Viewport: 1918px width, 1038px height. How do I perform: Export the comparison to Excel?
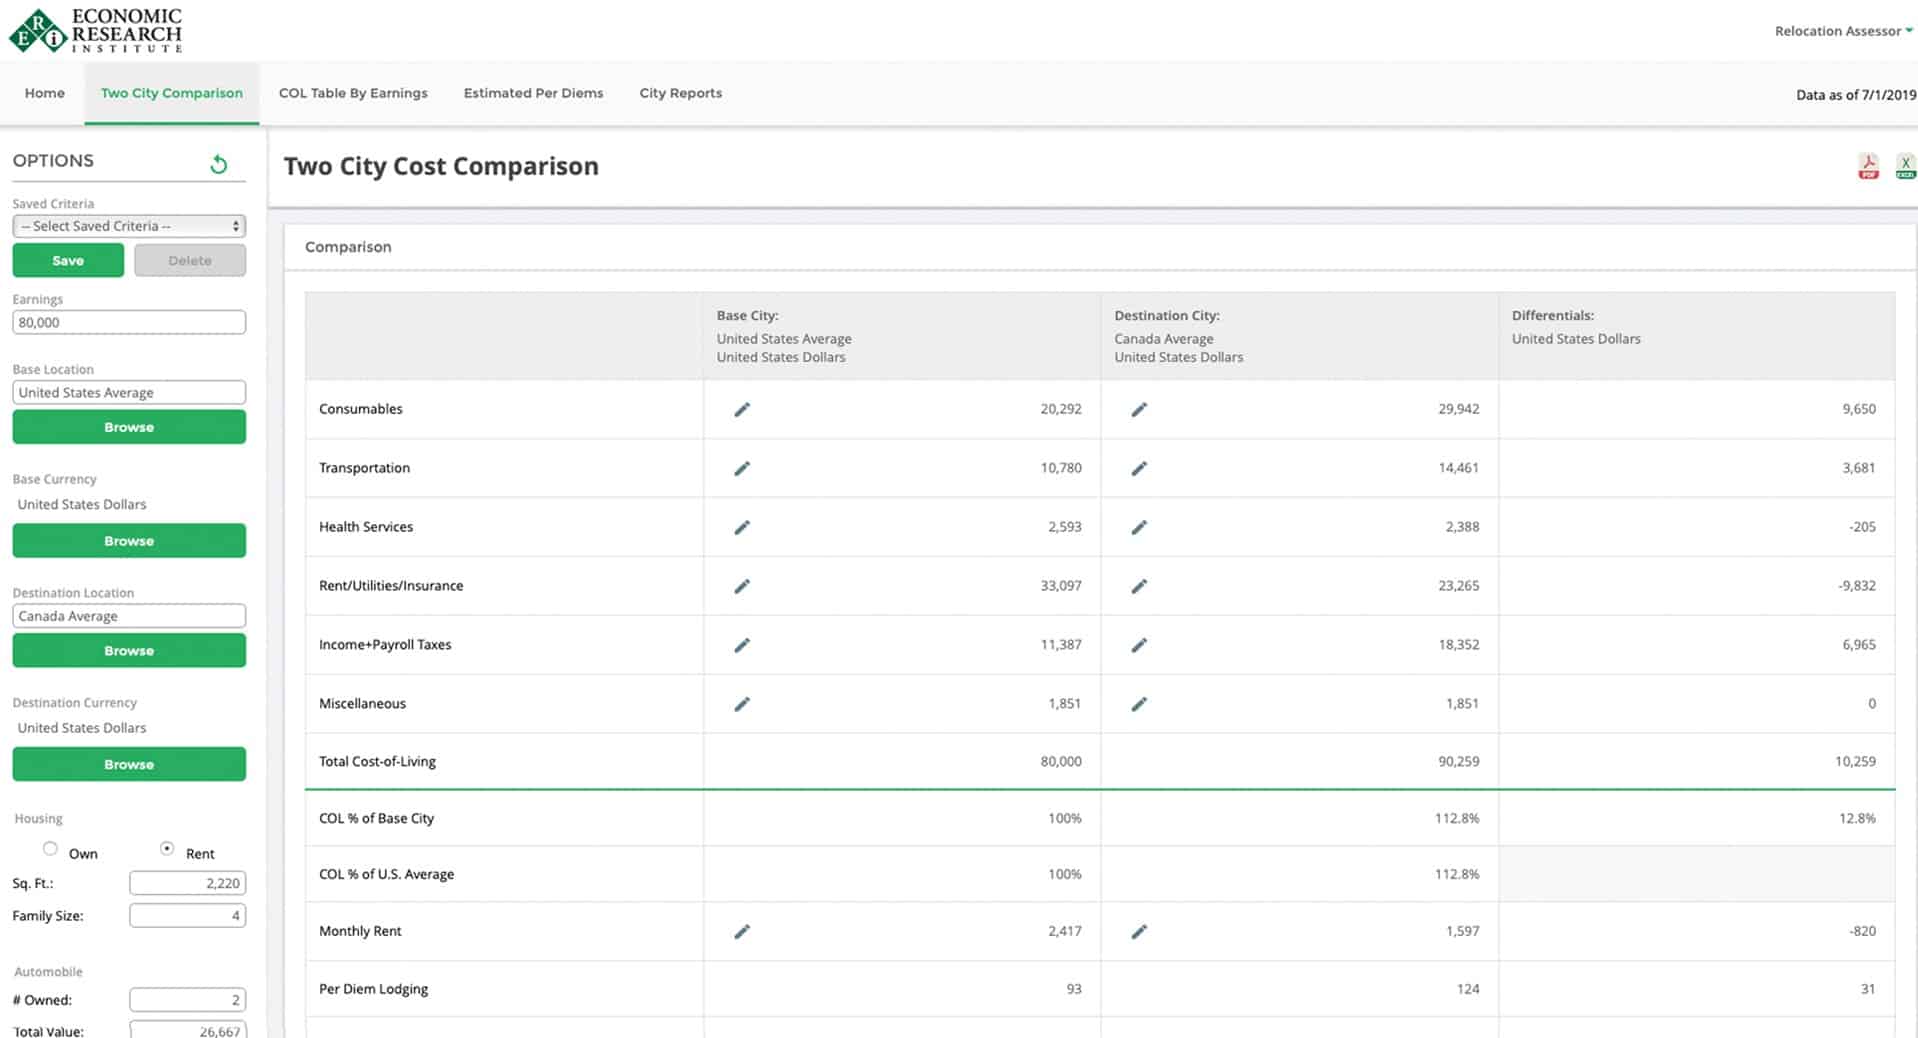[1905, 166]
